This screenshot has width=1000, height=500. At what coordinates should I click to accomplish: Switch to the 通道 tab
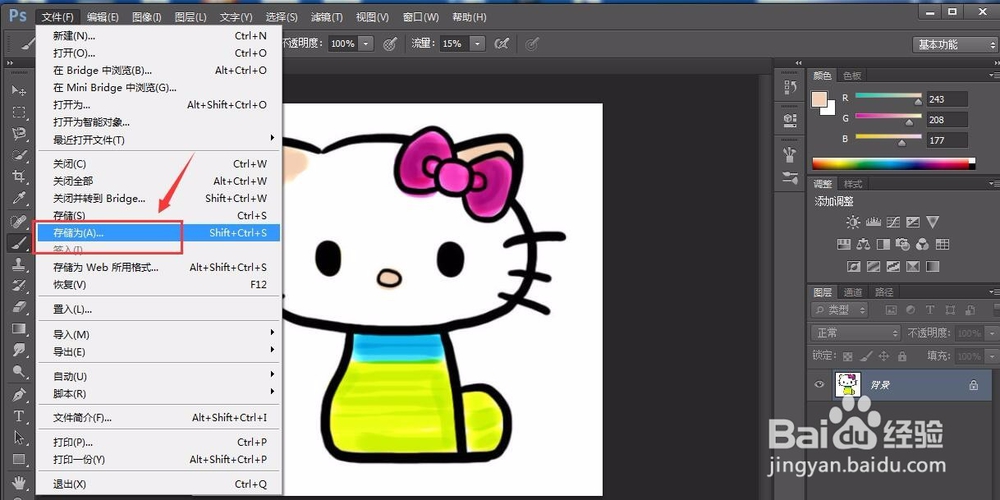coord(853,292)
